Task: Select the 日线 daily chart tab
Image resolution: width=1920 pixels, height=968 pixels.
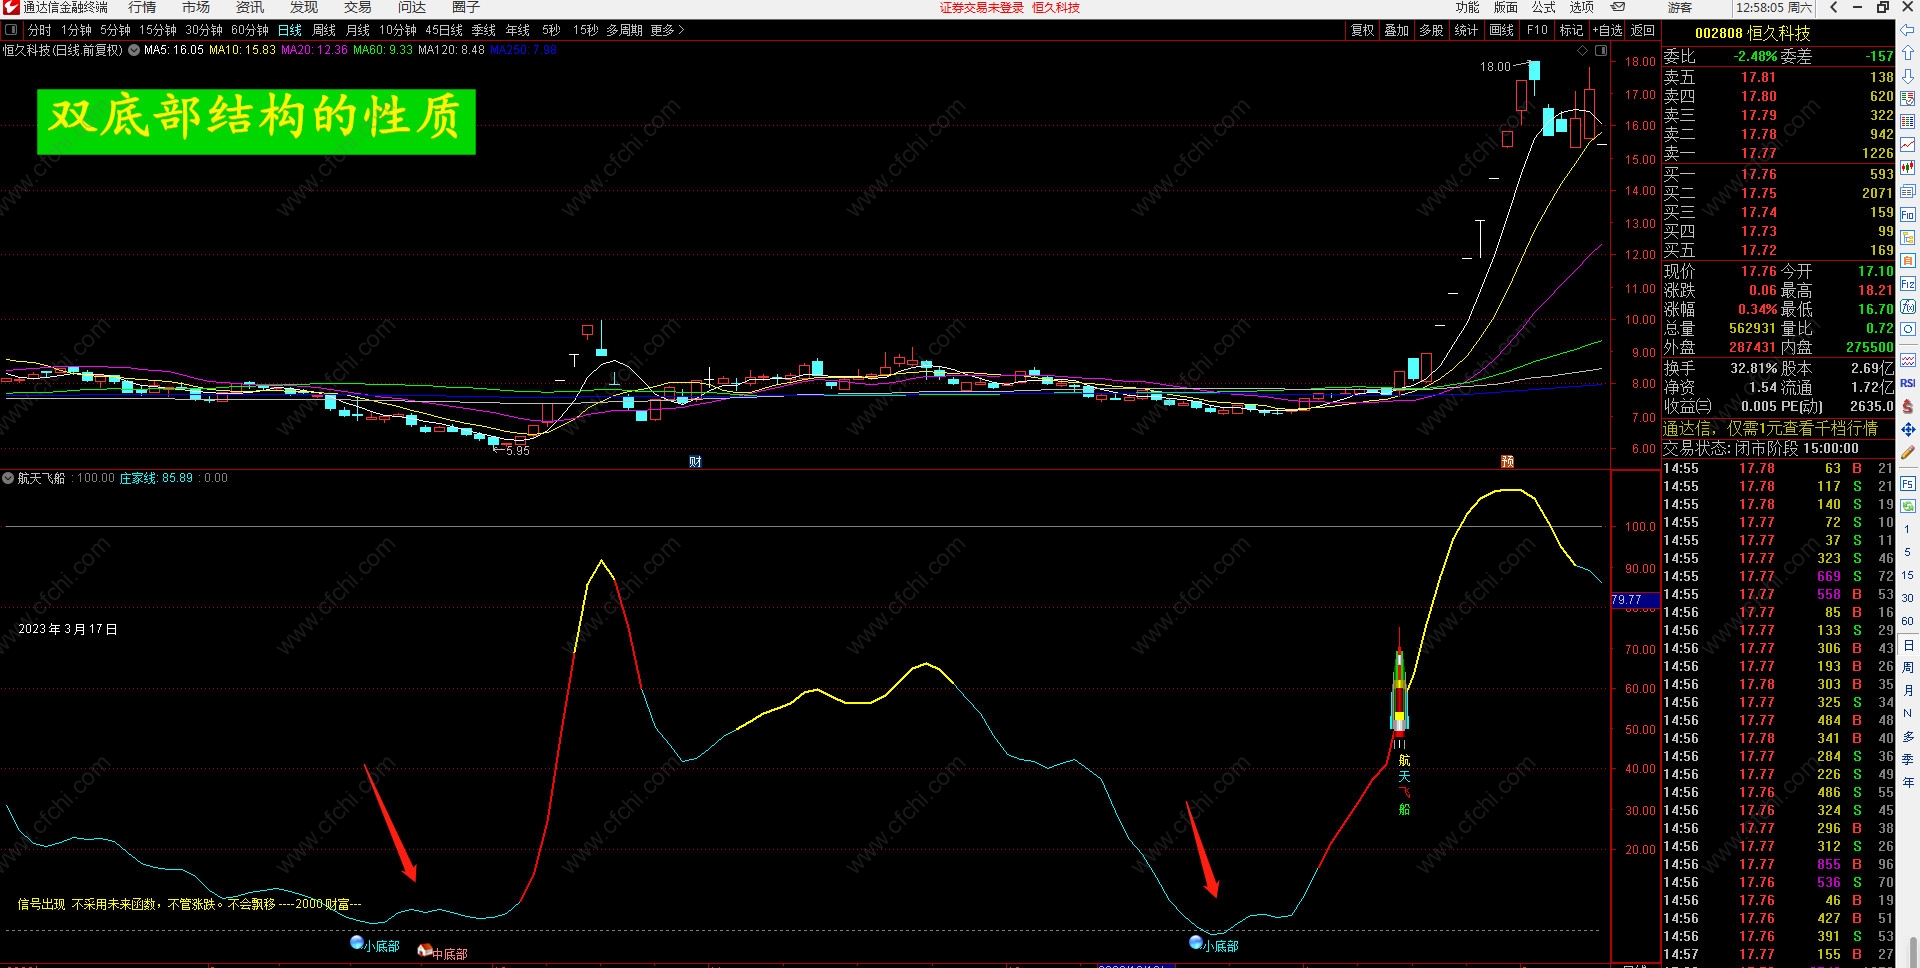Action: [x=290, y=30]
